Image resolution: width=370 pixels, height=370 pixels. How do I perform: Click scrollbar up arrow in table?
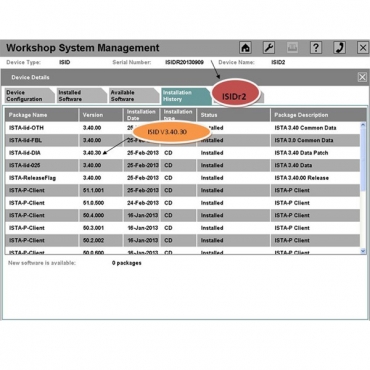click(x=363, y=125)
